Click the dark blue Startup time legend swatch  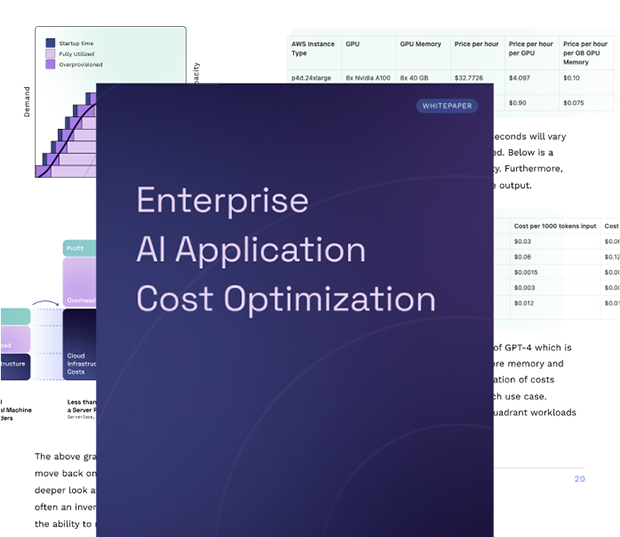pos(50,42)
